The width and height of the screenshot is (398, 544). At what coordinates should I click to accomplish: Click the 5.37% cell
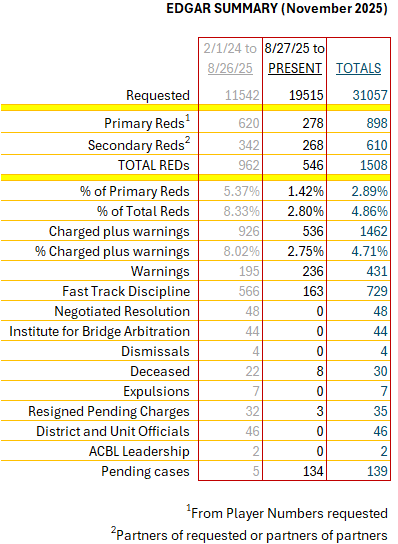242,191
